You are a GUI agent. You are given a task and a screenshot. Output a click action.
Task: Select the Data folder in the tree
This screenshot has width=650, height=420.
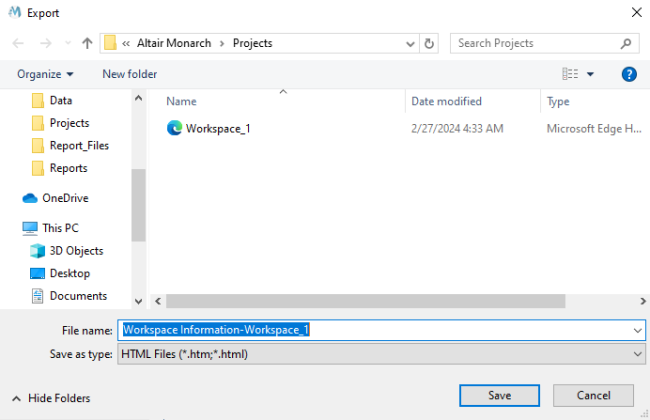61,100
